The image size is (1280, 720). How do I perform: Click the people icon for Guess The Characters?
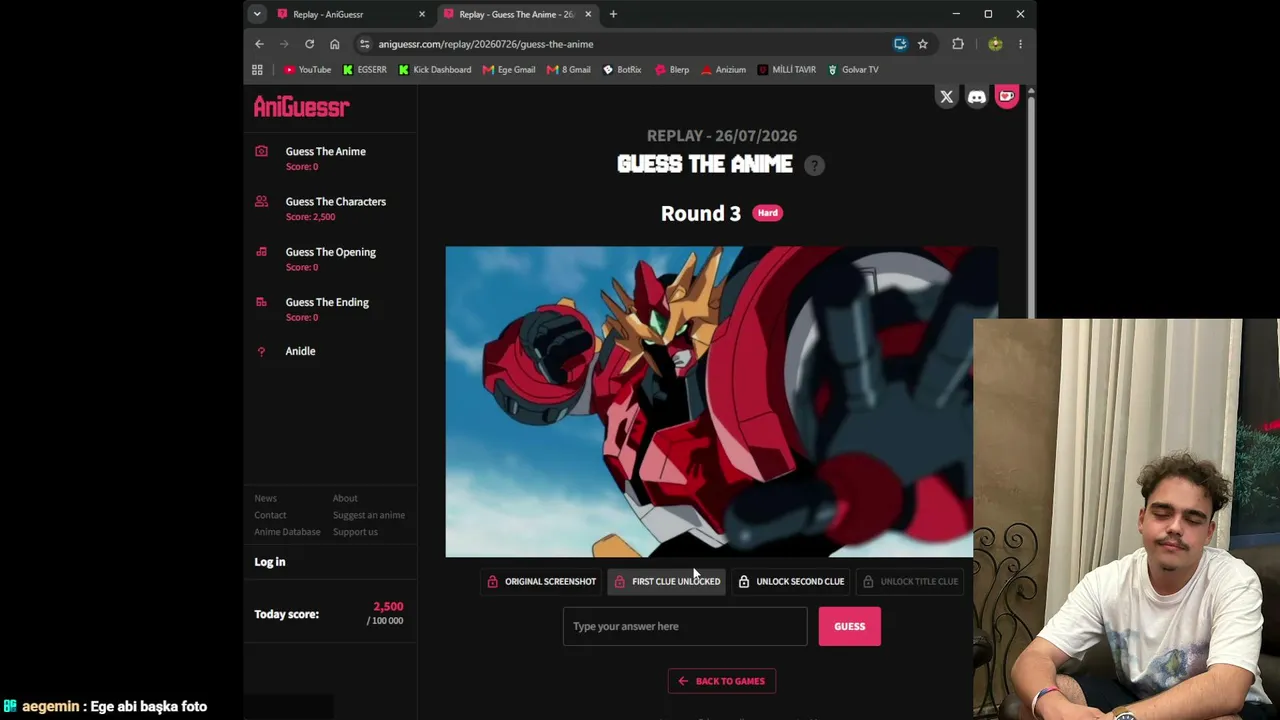click(262, 201)
